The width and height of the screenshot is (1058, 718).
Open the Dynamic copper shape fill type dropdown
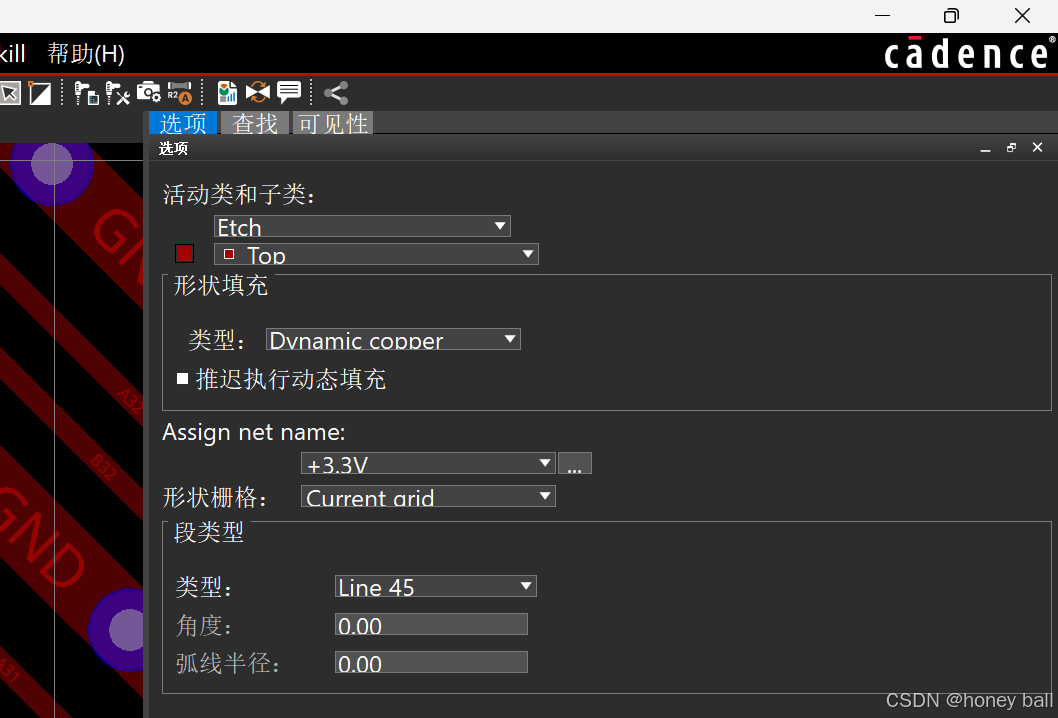point(393,339)
